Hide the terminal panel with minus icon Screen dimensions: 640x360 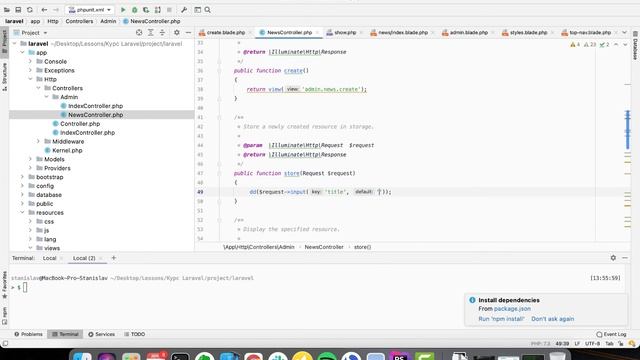click(625, 258)
